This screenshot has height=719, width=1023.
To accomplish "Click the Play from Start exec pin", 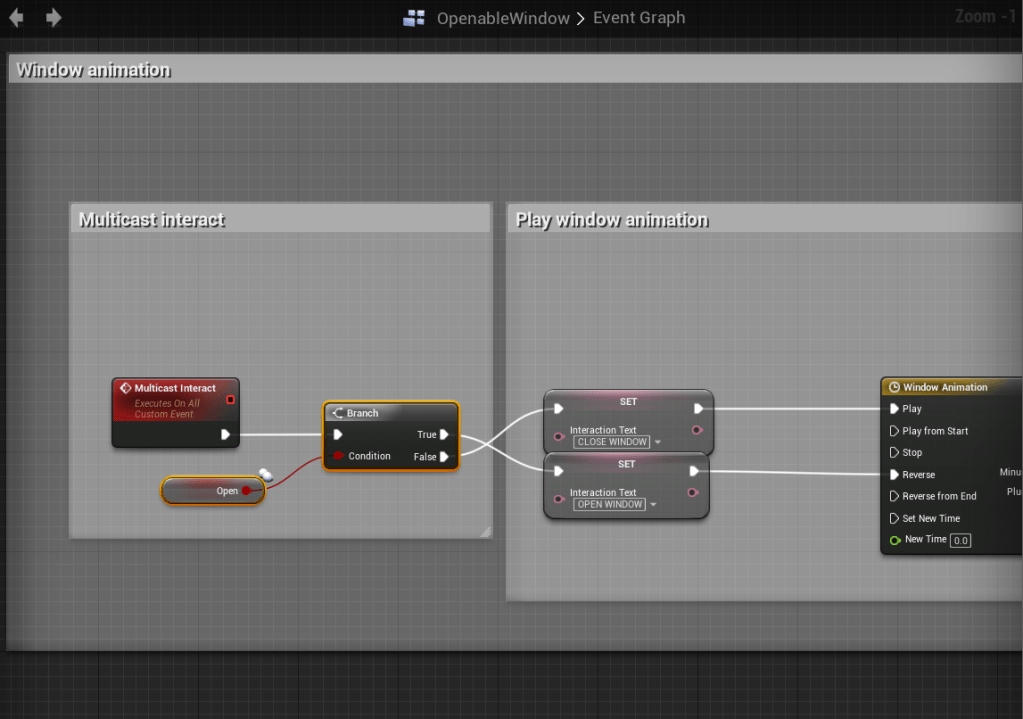I will click(894, 431).
